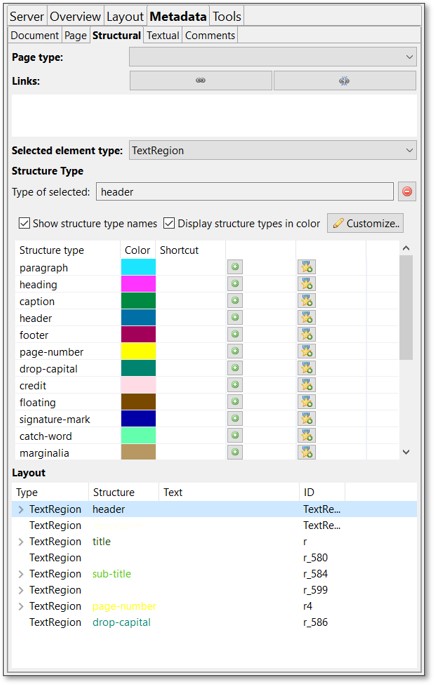434x685 pixels.
Task: Click the star-plus icon in catch-word row
Action: 306,435
